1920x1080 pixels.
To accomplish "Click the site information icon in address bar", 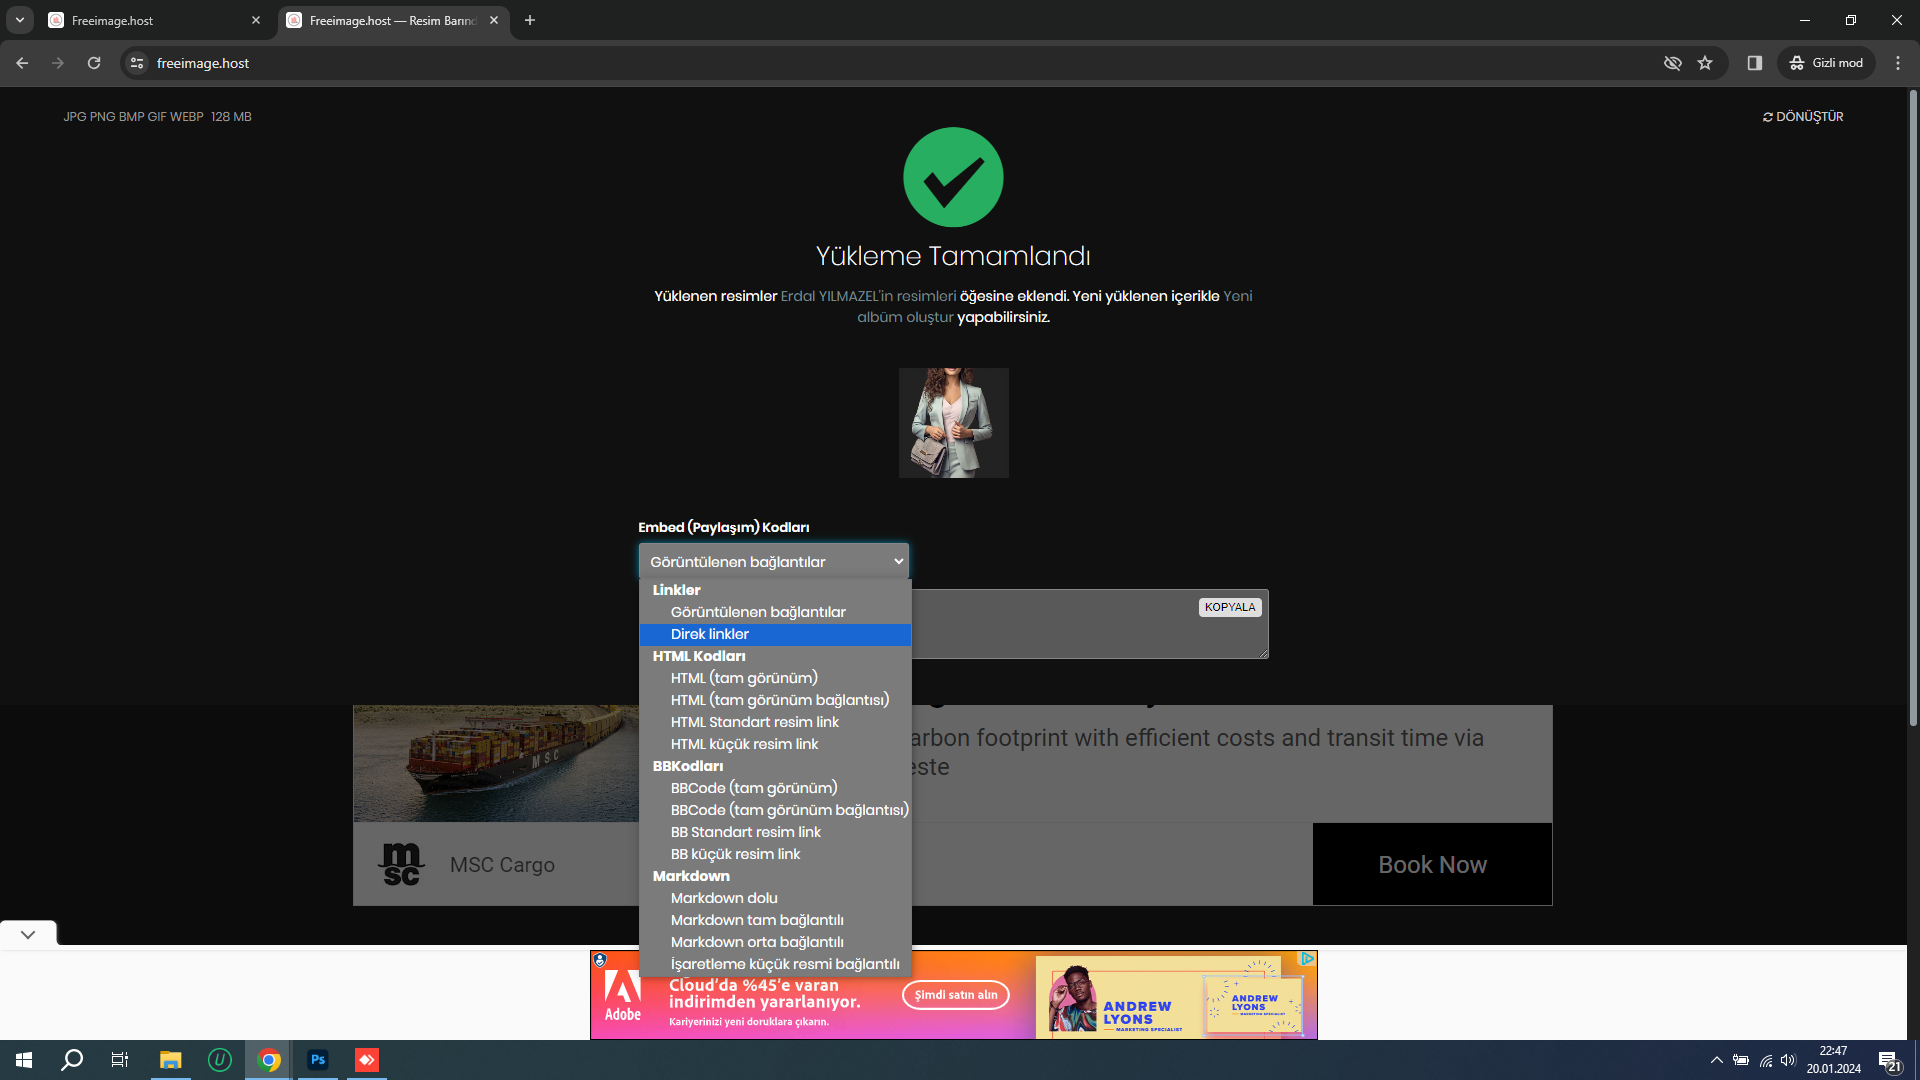I will 137,63.
